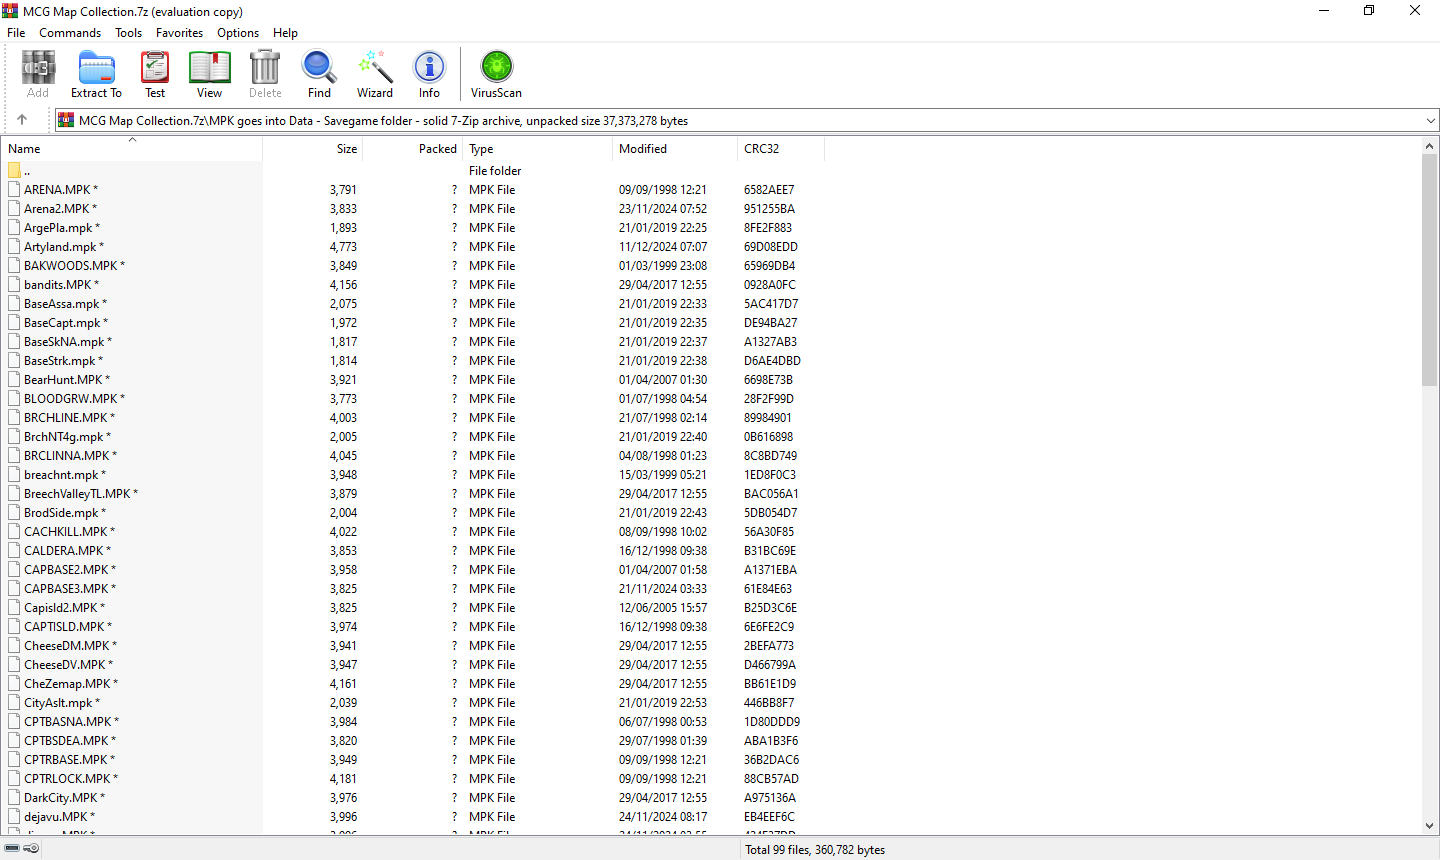Launch the Find search tool

[319, 74]
